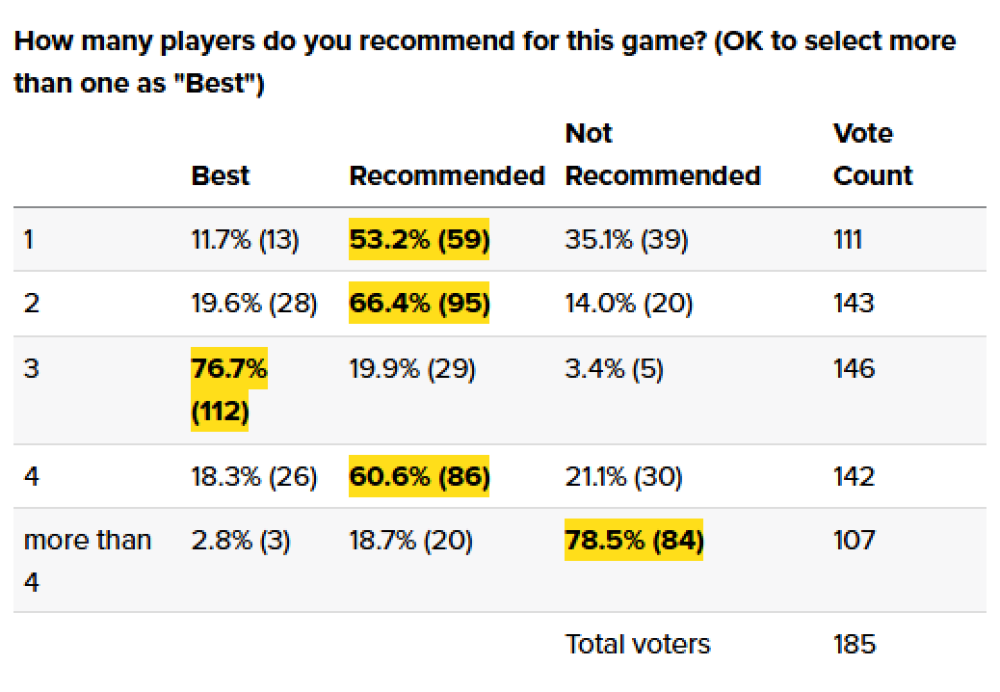
Task: Click the 18.3% (26) Best cell
Action: [254, 477]
